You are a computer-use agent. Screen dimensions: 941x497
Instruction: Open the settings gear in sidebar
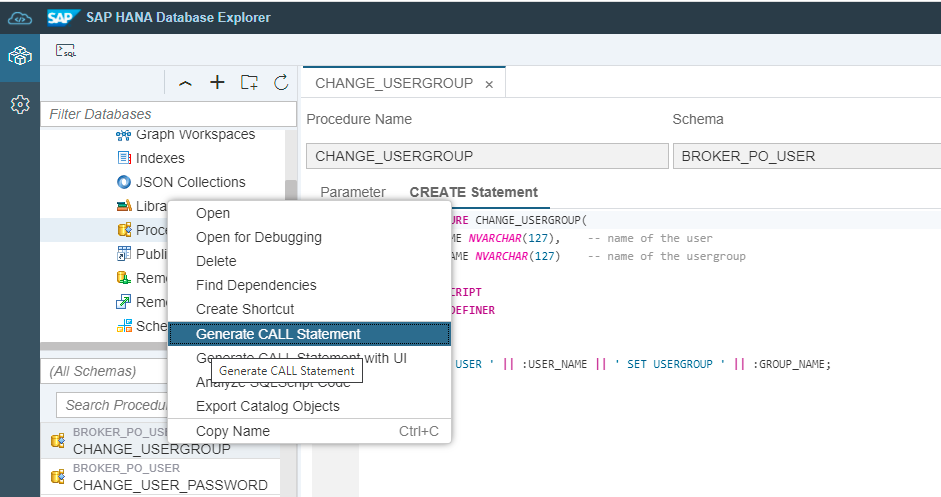pyautogui.click(x=20, y=104)
